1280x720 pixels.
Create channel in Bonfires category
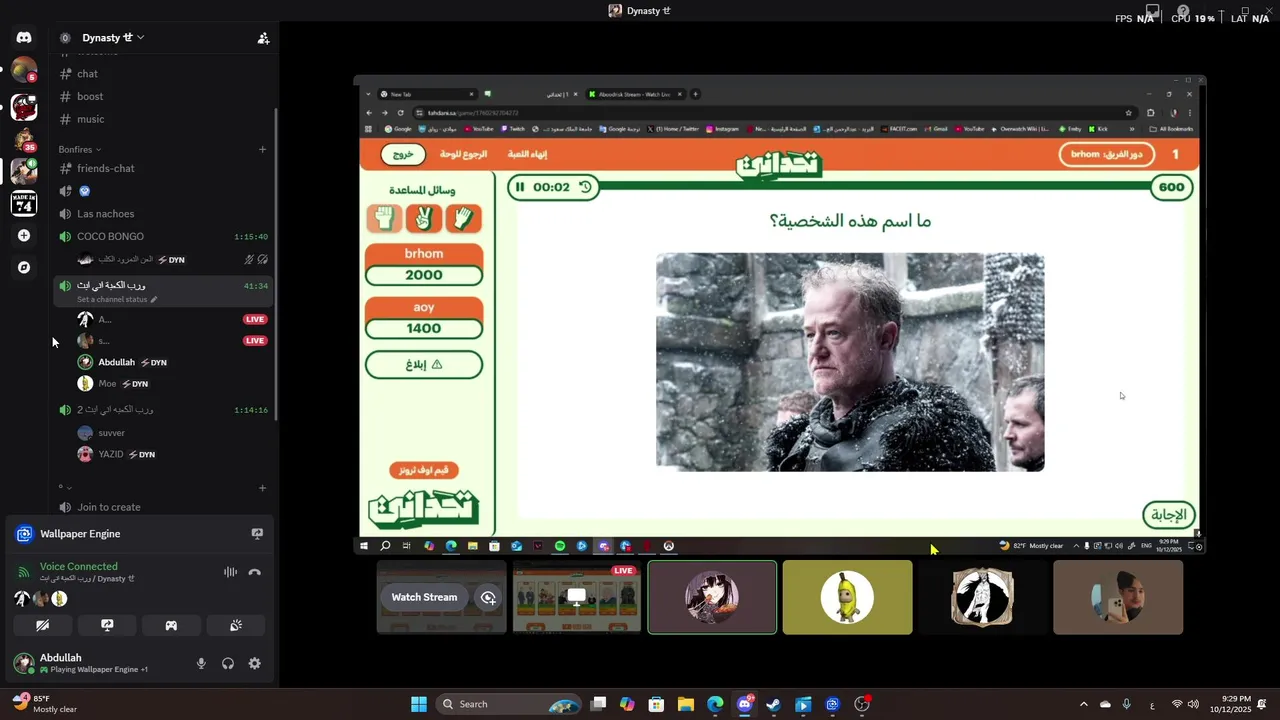[x=263, y=150]
